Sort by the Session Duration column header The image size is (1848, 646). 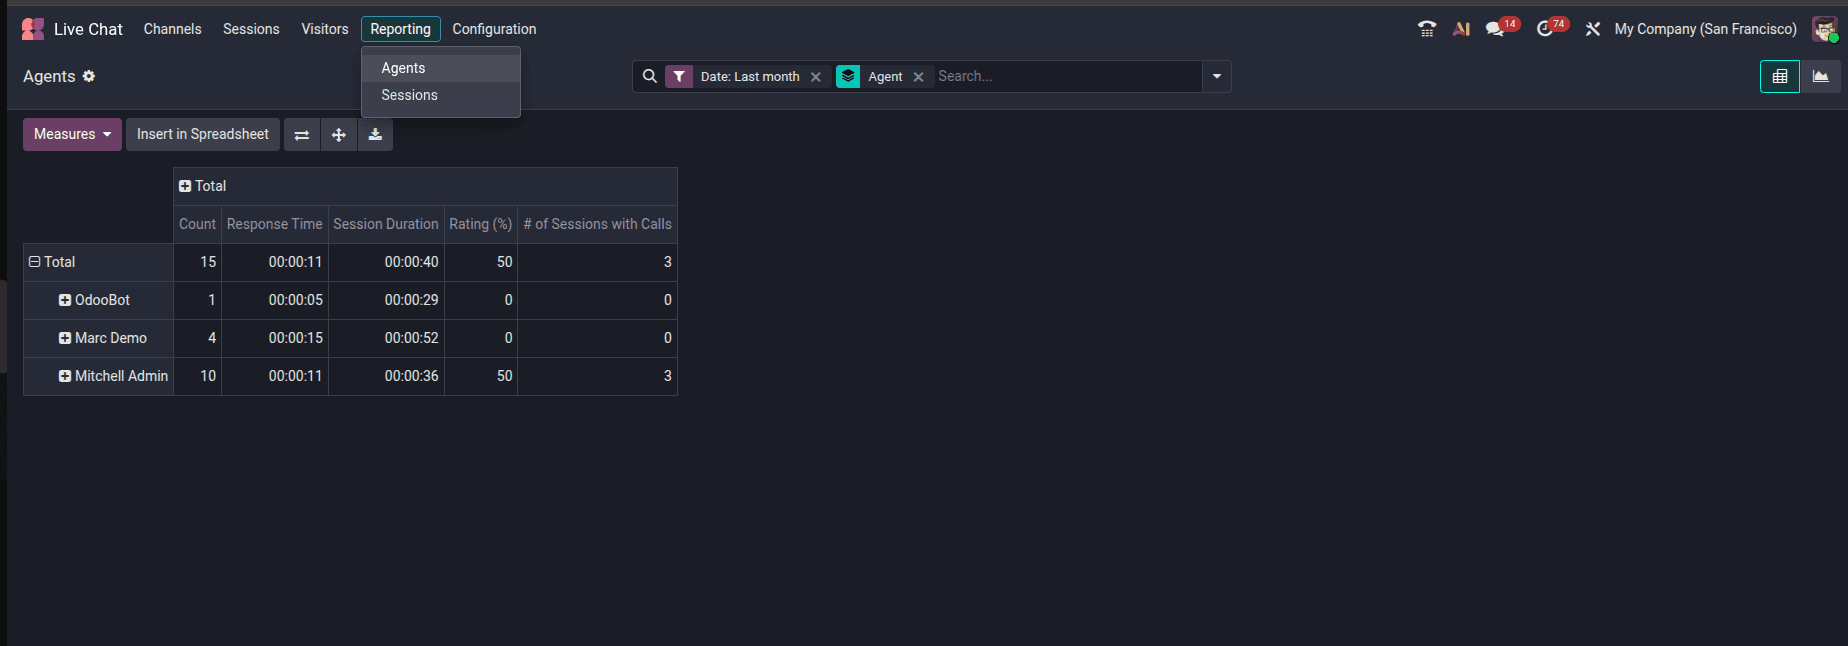pyautogui.click(x=386, y=224)
